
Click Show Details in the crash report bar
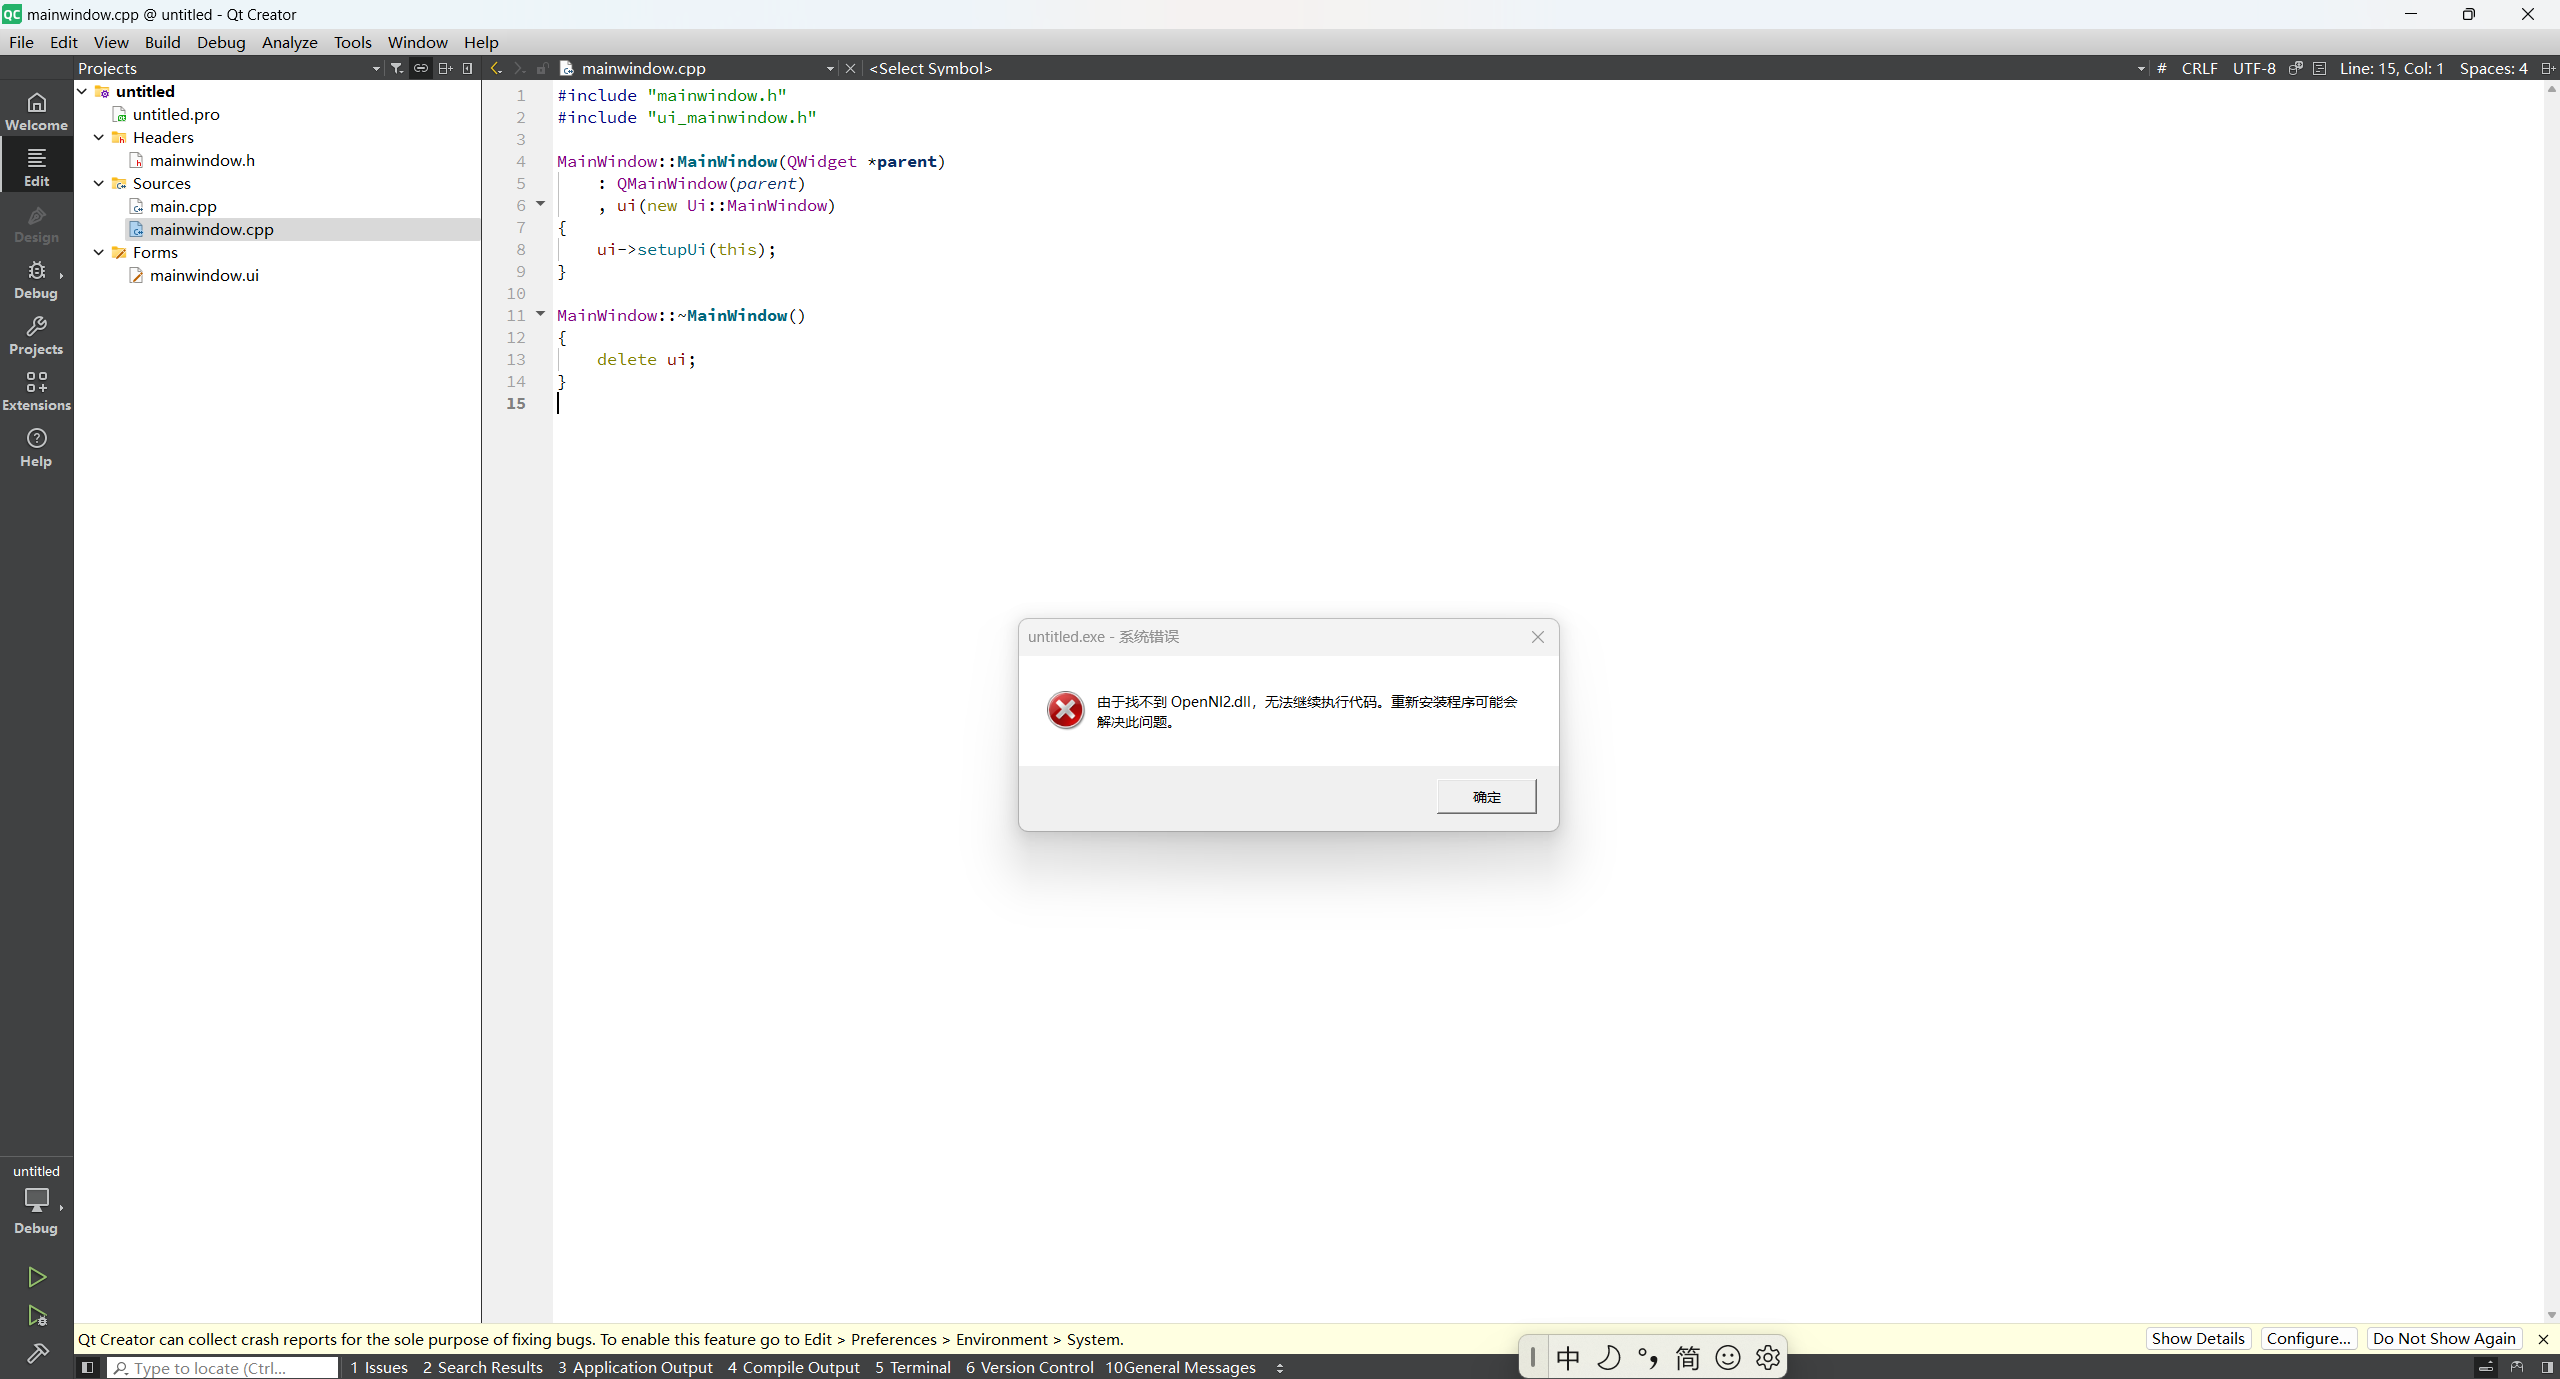2197,1338
